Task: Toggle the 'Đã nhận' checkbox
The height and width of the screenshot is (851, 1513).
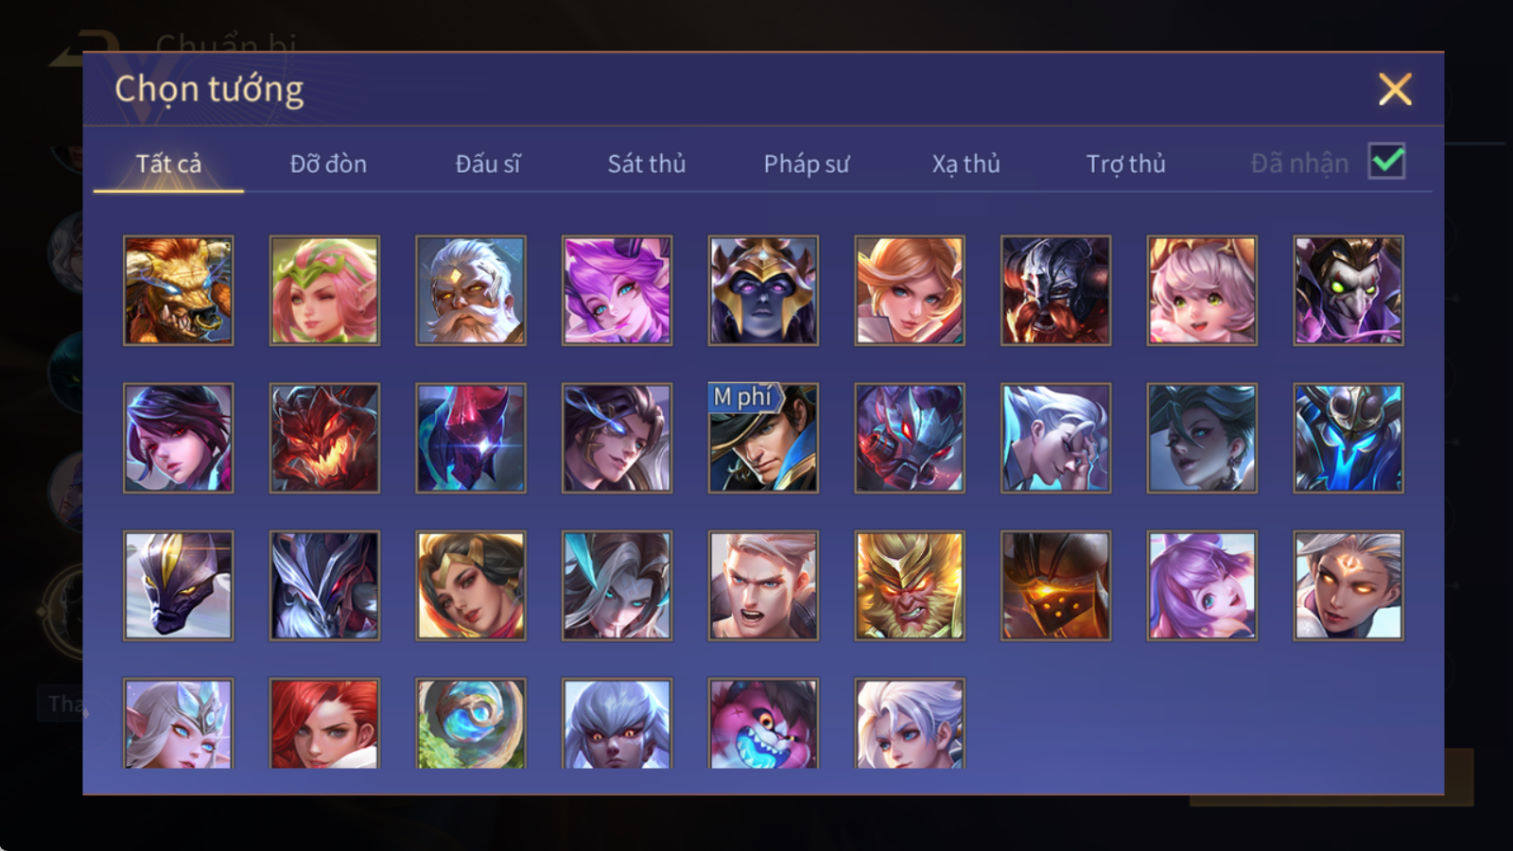Action: [1386, 161]
